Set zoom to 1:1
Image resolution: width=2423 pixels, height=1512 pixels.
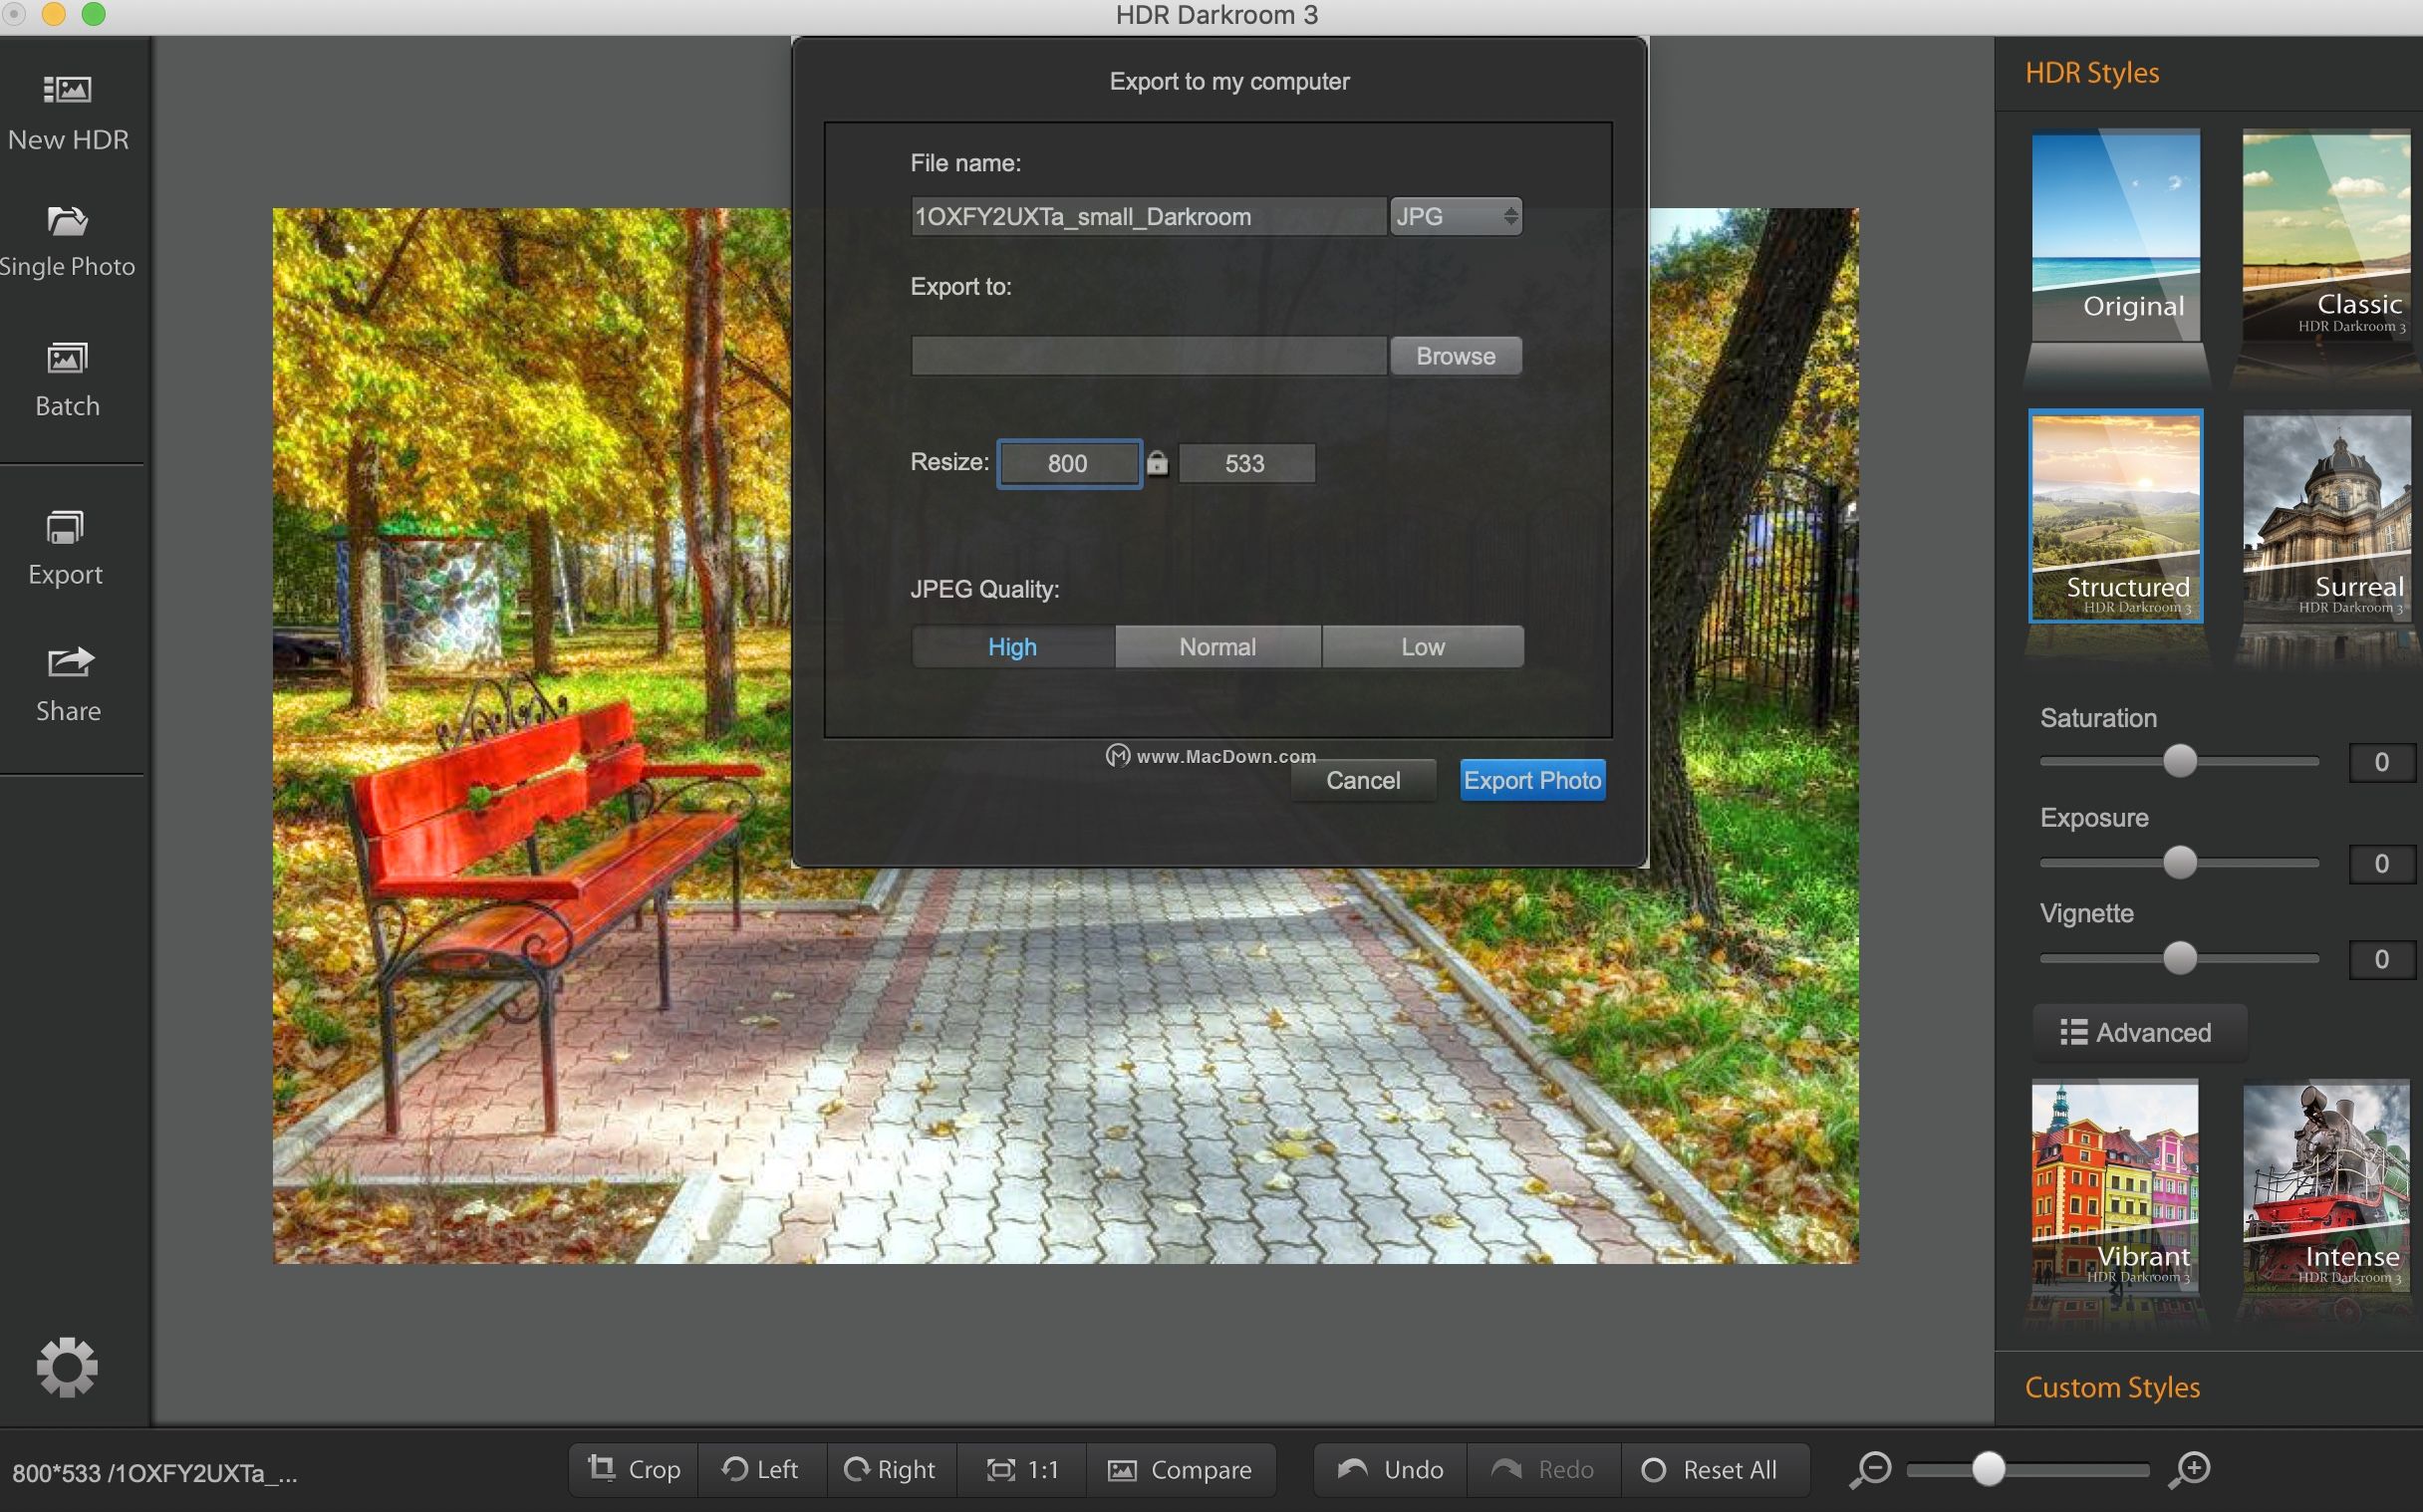pos(1021,1469)
